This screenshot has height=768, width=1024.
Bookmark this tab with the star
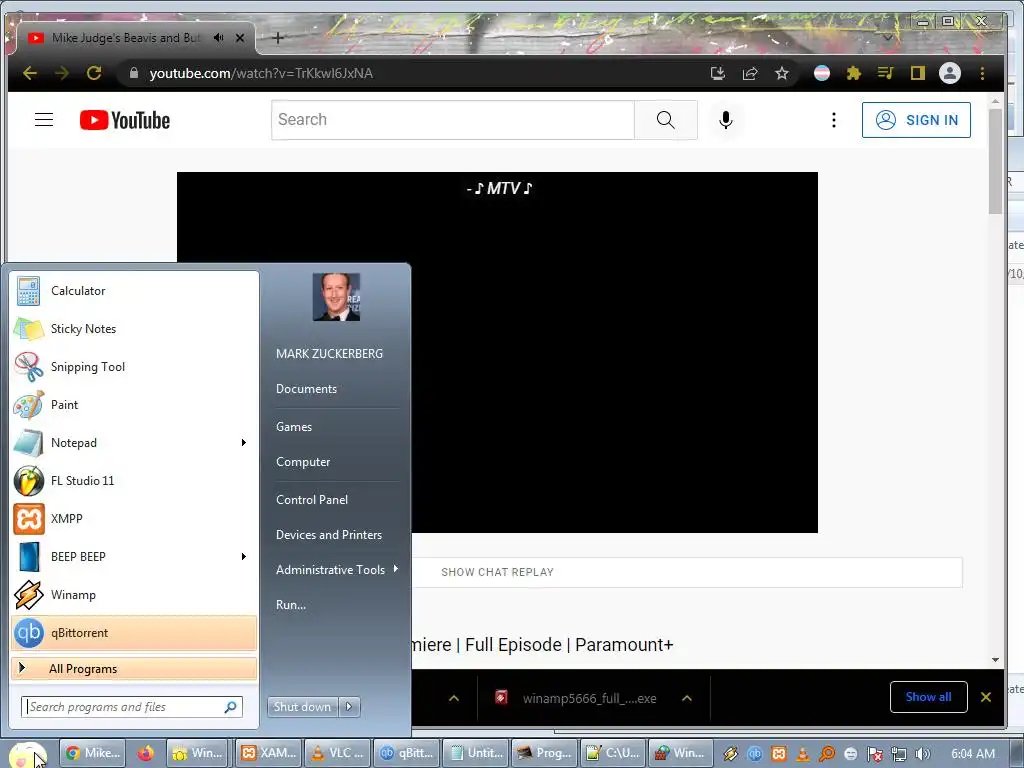[x=782, y=73]
